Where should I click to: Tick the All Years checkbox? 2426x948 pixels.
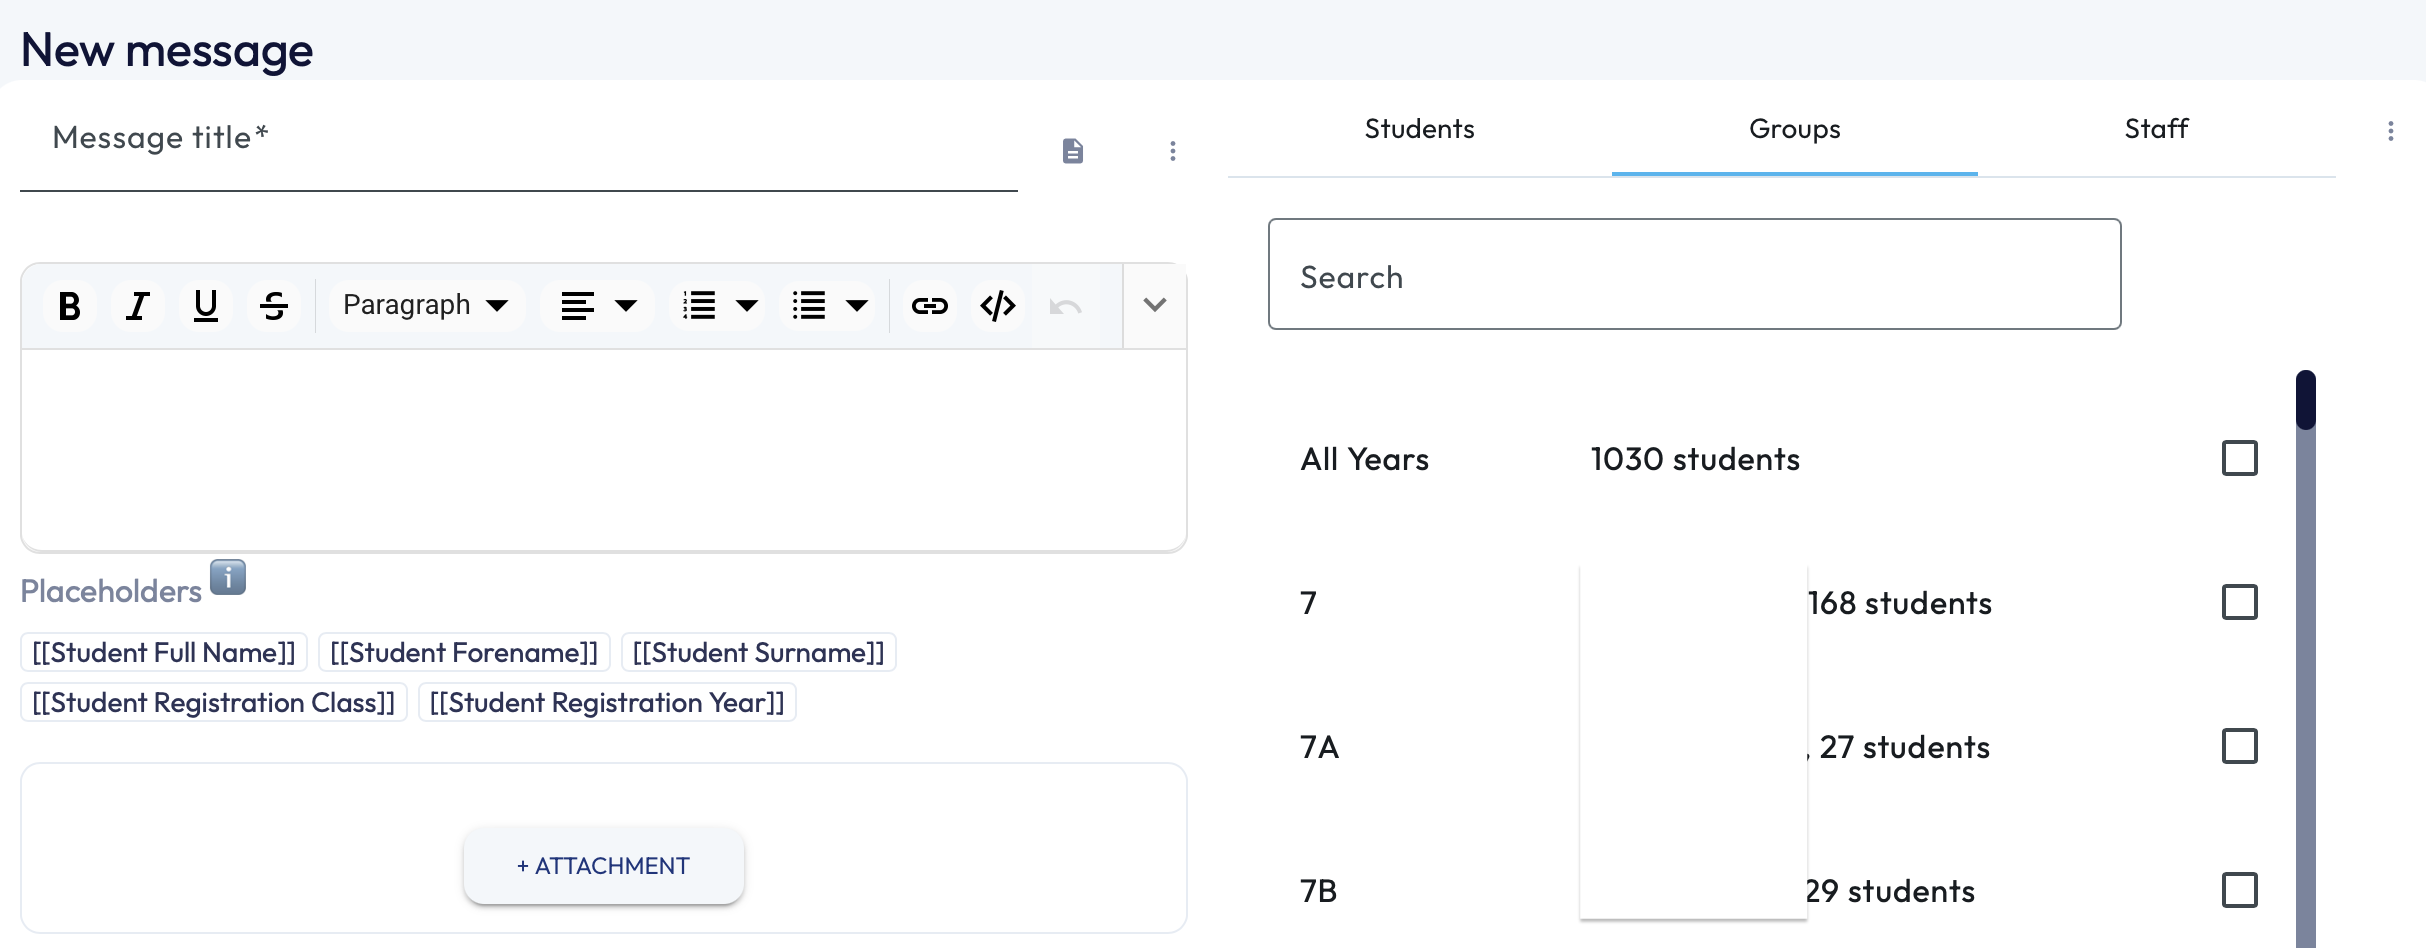click(x=2239, y=459)
